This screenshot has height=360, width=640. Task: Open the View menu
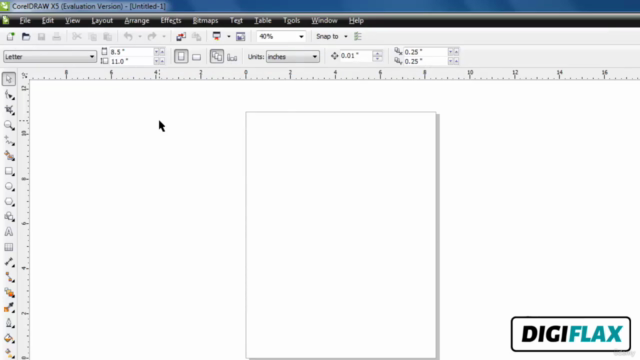(73, 20)
